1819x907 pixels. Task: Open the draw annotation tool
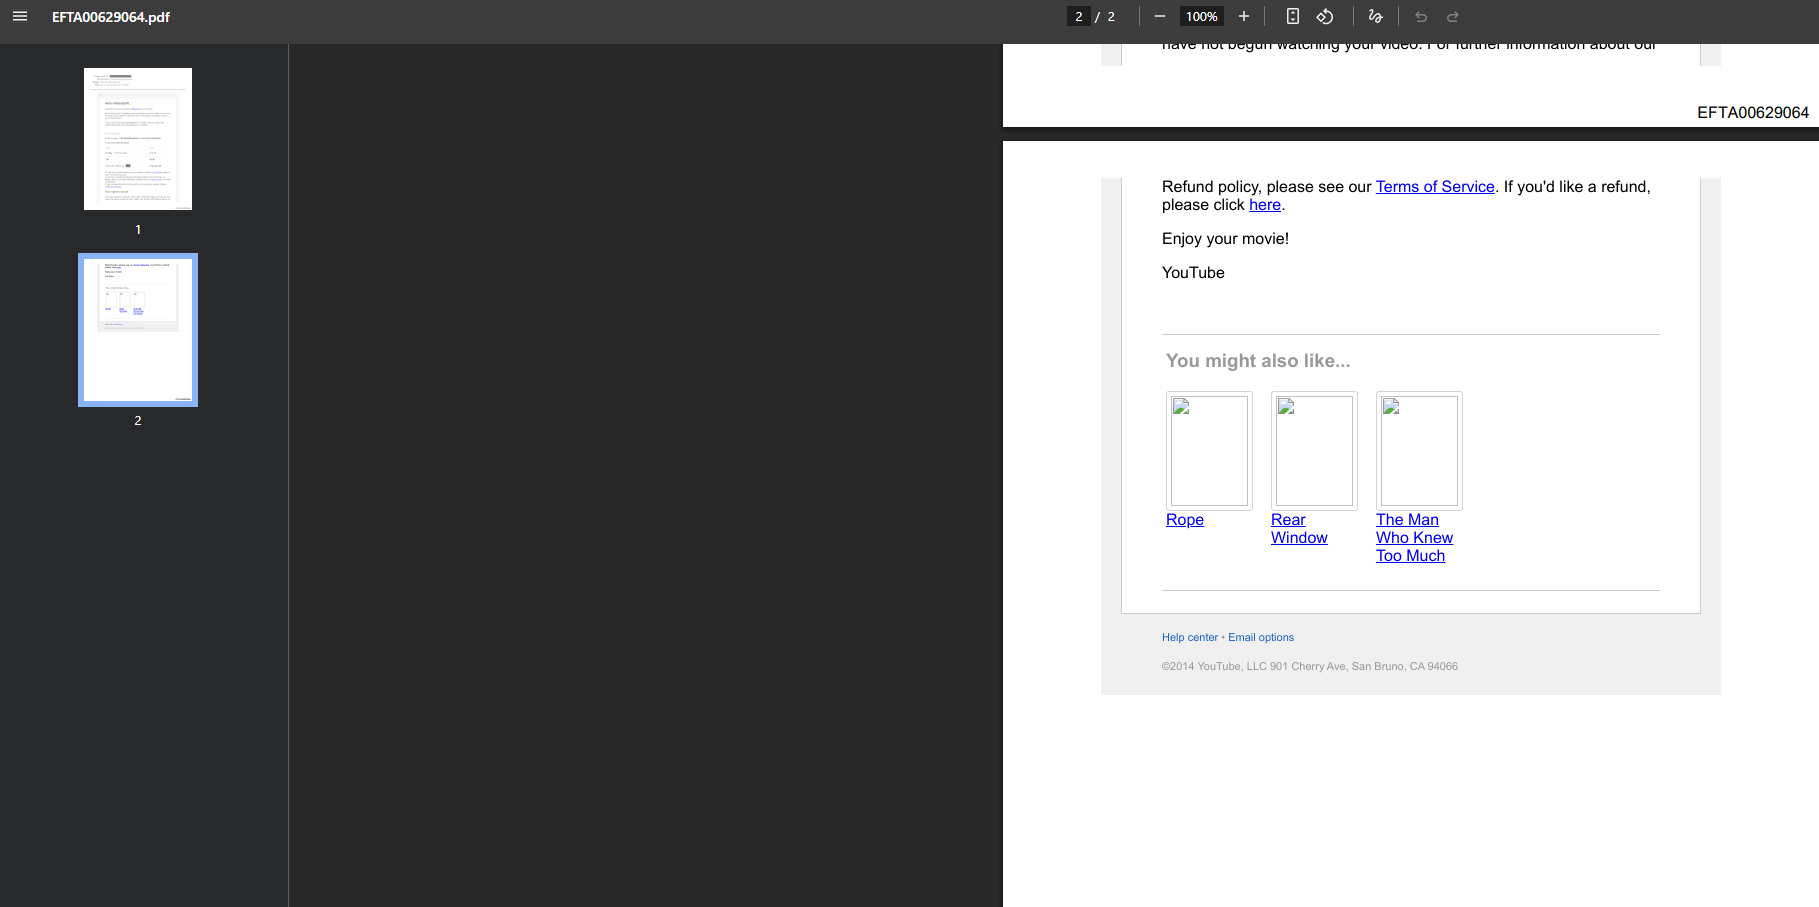(x=1376, y=16)
